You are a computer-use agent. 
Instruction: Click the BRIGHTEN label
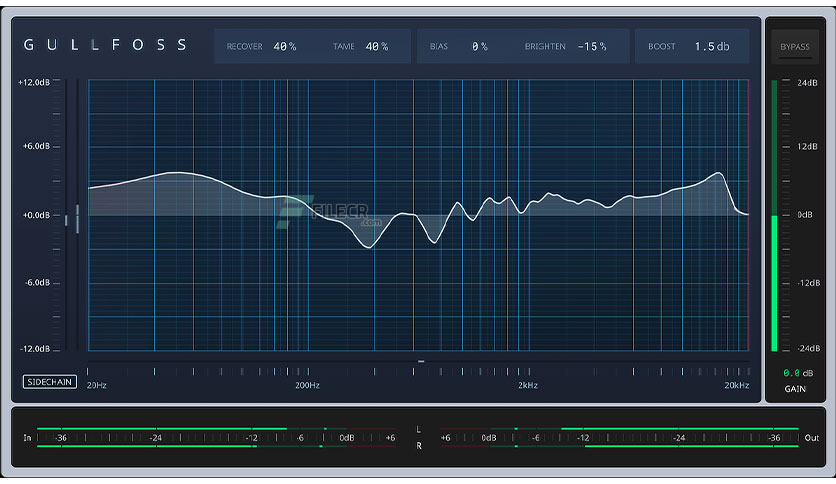545,47
